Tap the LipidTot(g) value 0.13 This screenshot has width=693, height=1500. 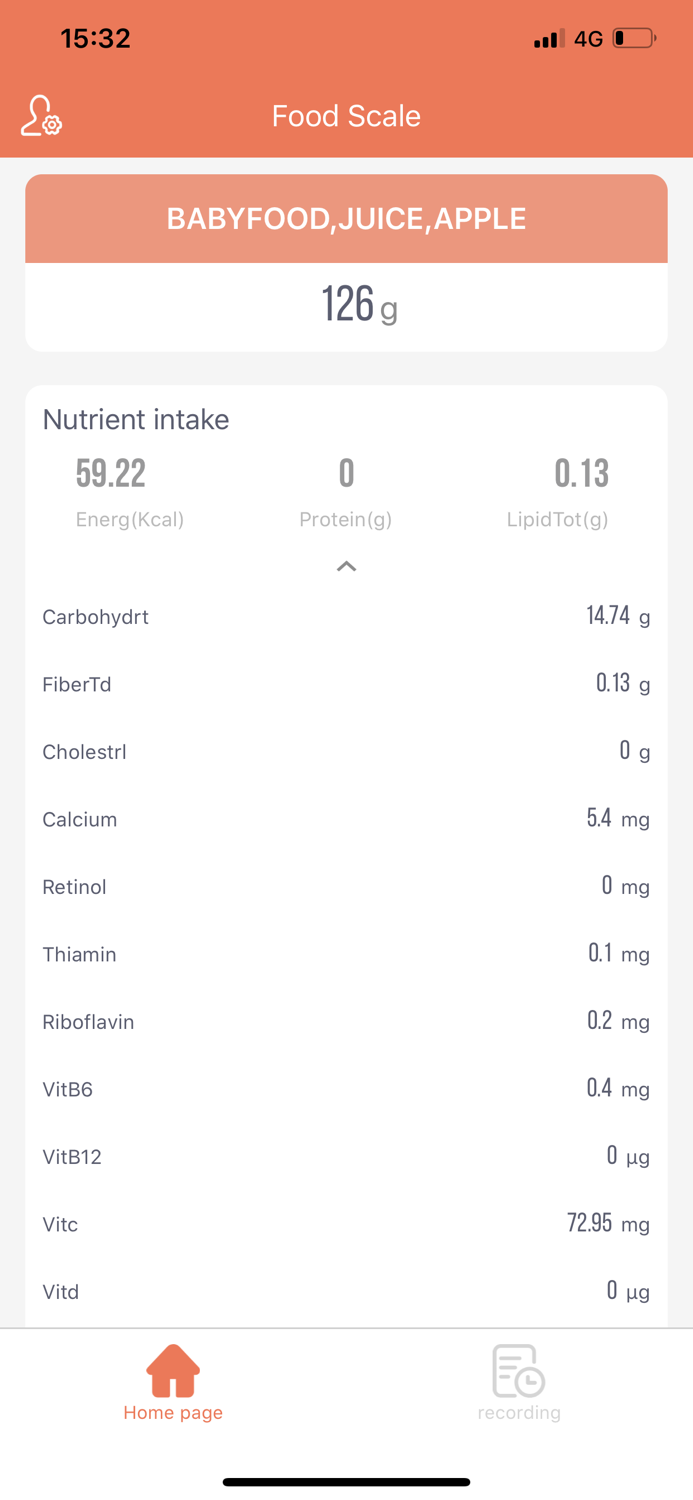(x=581, y=473)
